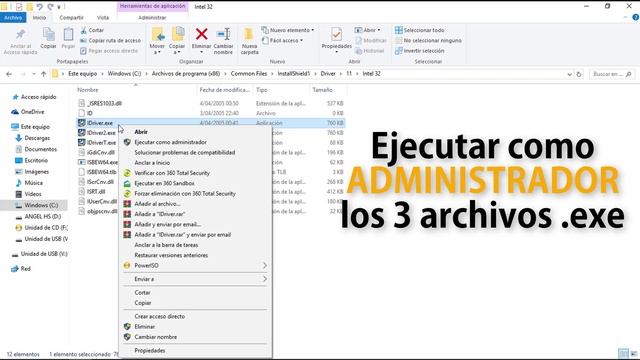Screen dimensions: 640x360
Task: Expand the PowerISO submenu
Action: point(195,265)
